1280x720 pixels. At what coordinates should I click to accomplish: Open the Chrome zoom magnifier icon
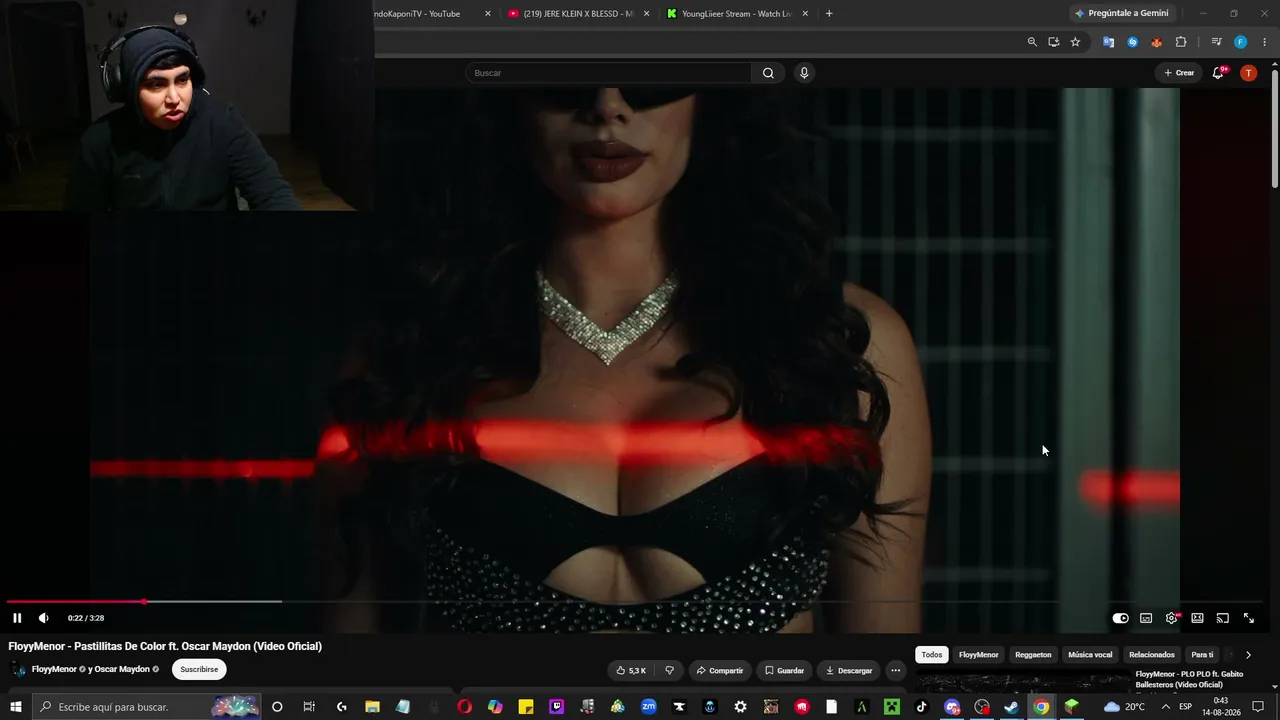click(1032, 42)
